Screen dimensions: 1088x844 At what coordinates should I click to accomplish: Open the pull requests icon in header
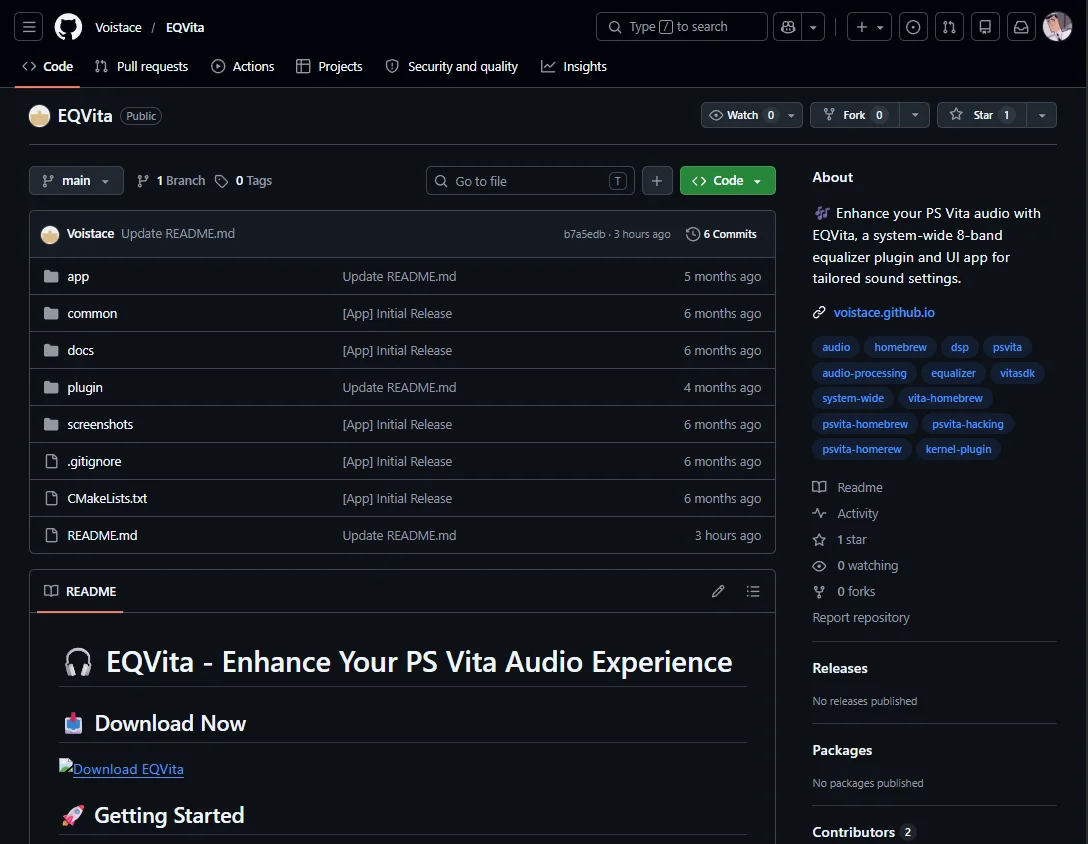949,27
